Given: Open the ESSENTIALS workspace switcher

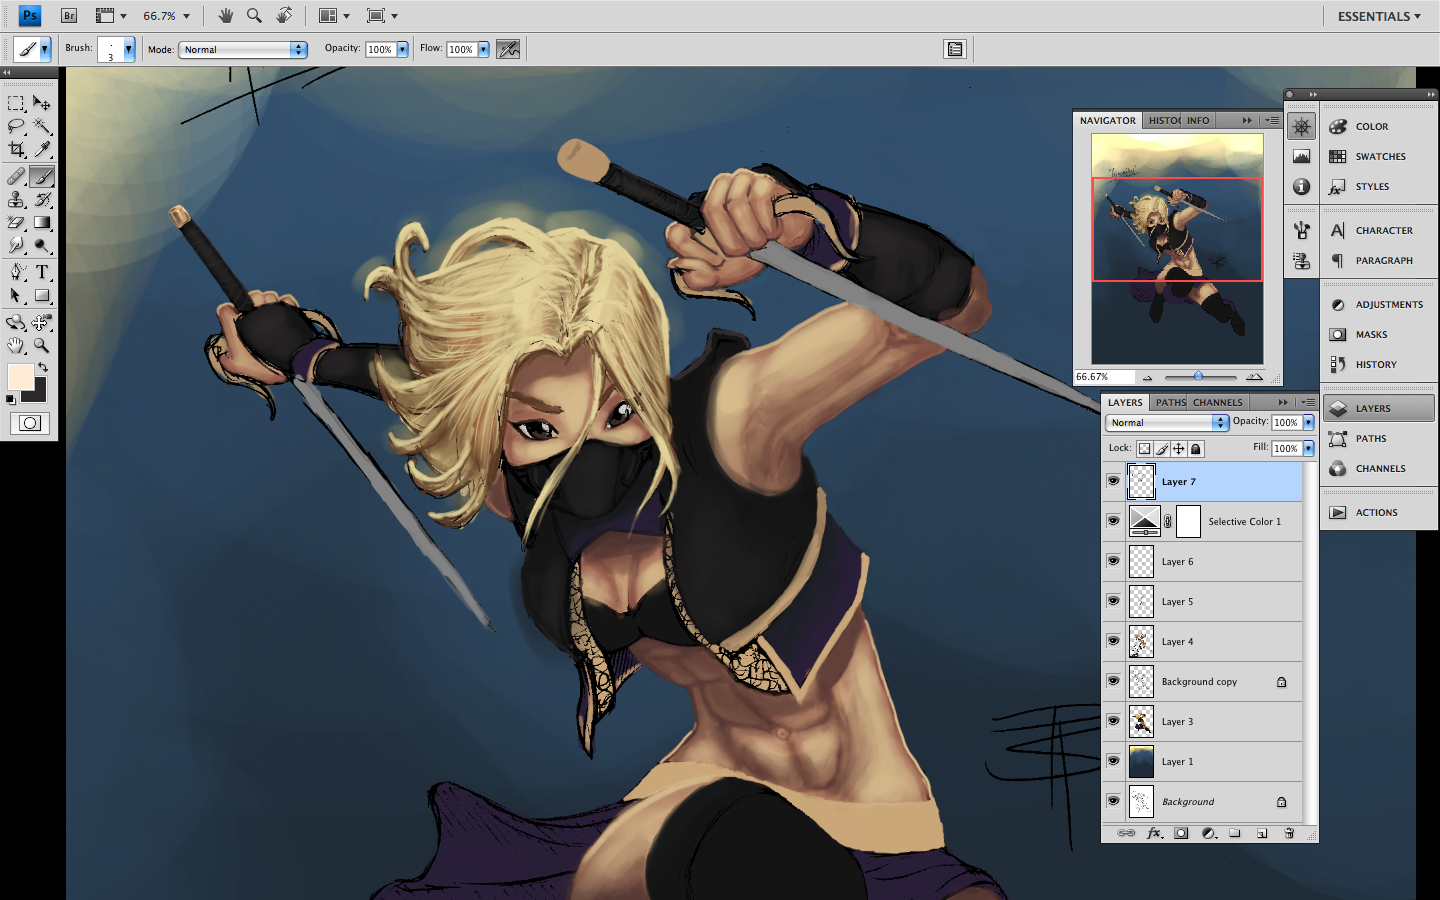Looking at the screenshot, I should click(1379, 16).
